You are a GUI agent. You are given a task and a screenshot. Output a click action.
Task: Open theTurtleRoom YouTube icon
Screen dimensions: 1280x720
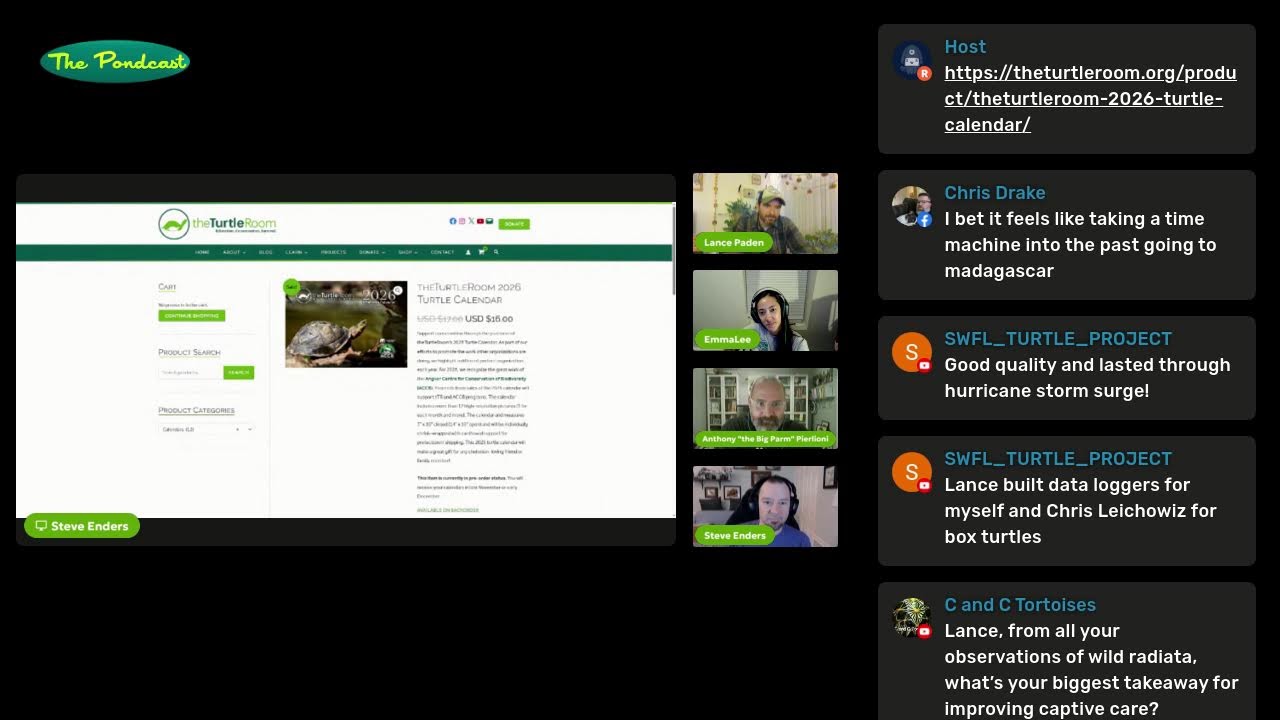tap(480, 221)
